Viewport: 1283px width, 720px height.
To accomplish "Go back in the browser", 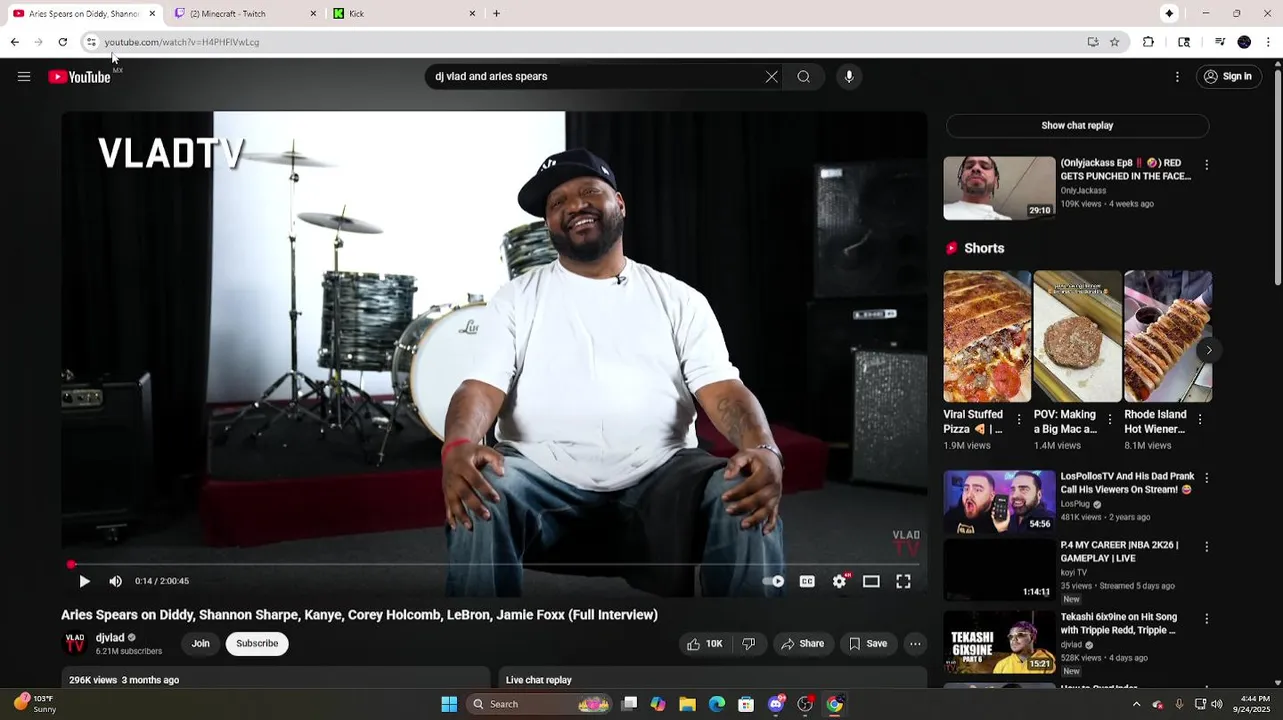I will 14,42.
